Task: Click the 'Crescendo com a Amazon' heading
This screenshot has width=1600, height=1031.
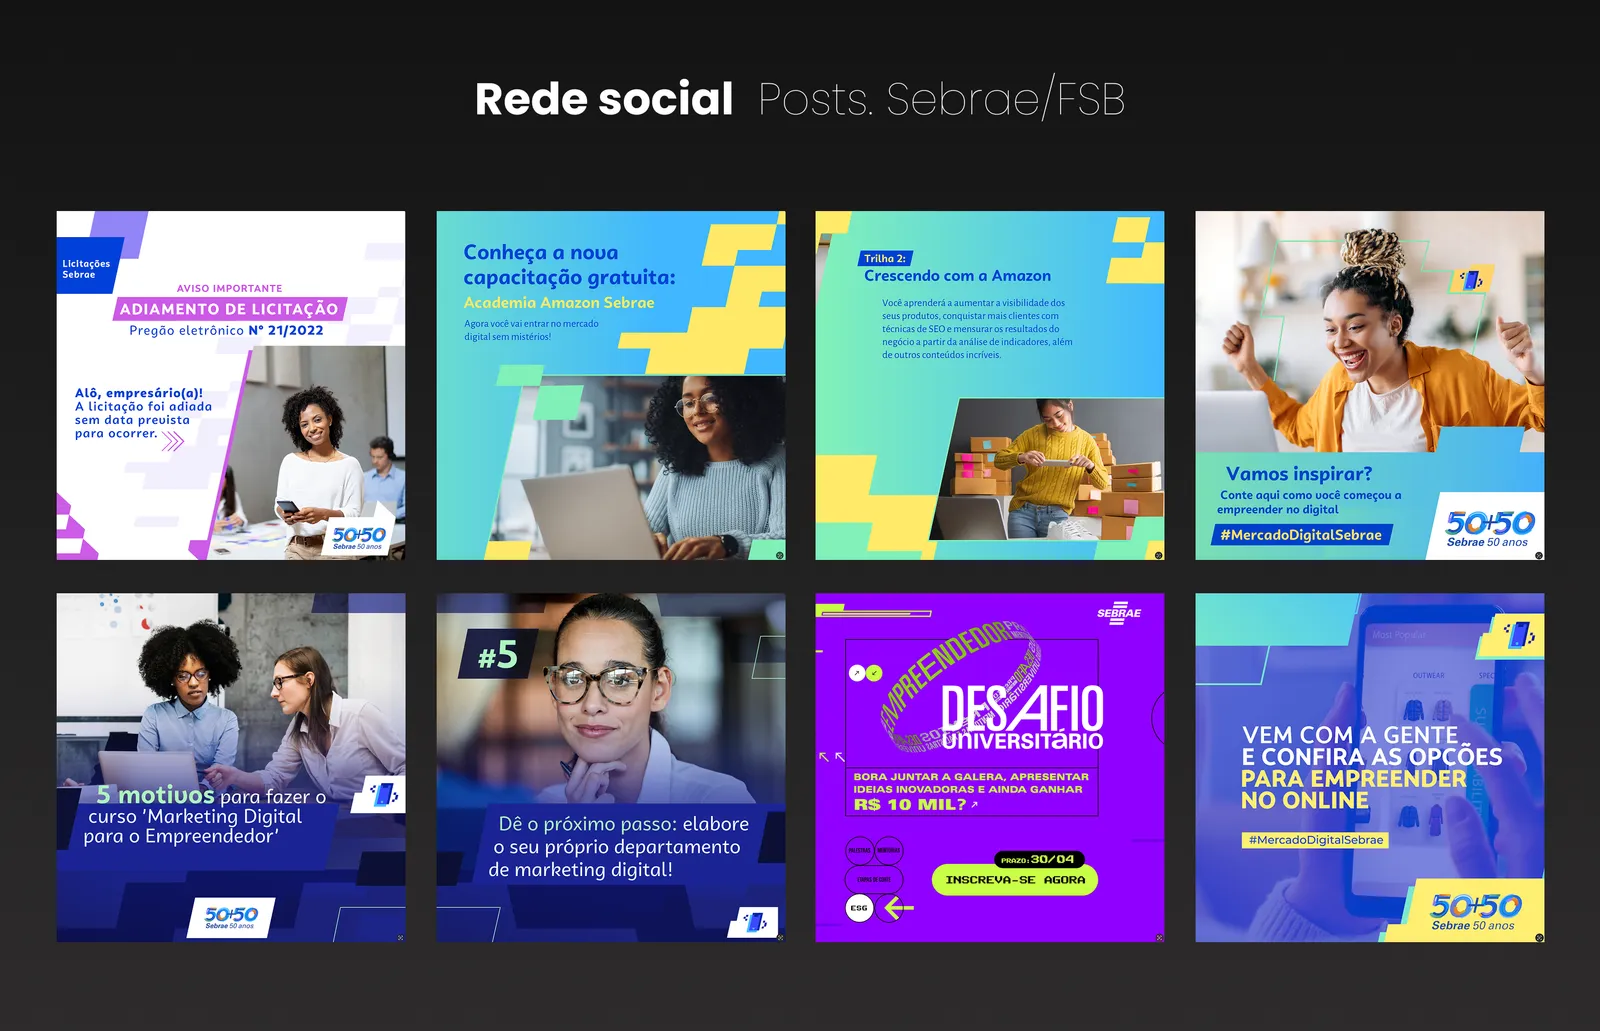Action: tap(957, 276)
